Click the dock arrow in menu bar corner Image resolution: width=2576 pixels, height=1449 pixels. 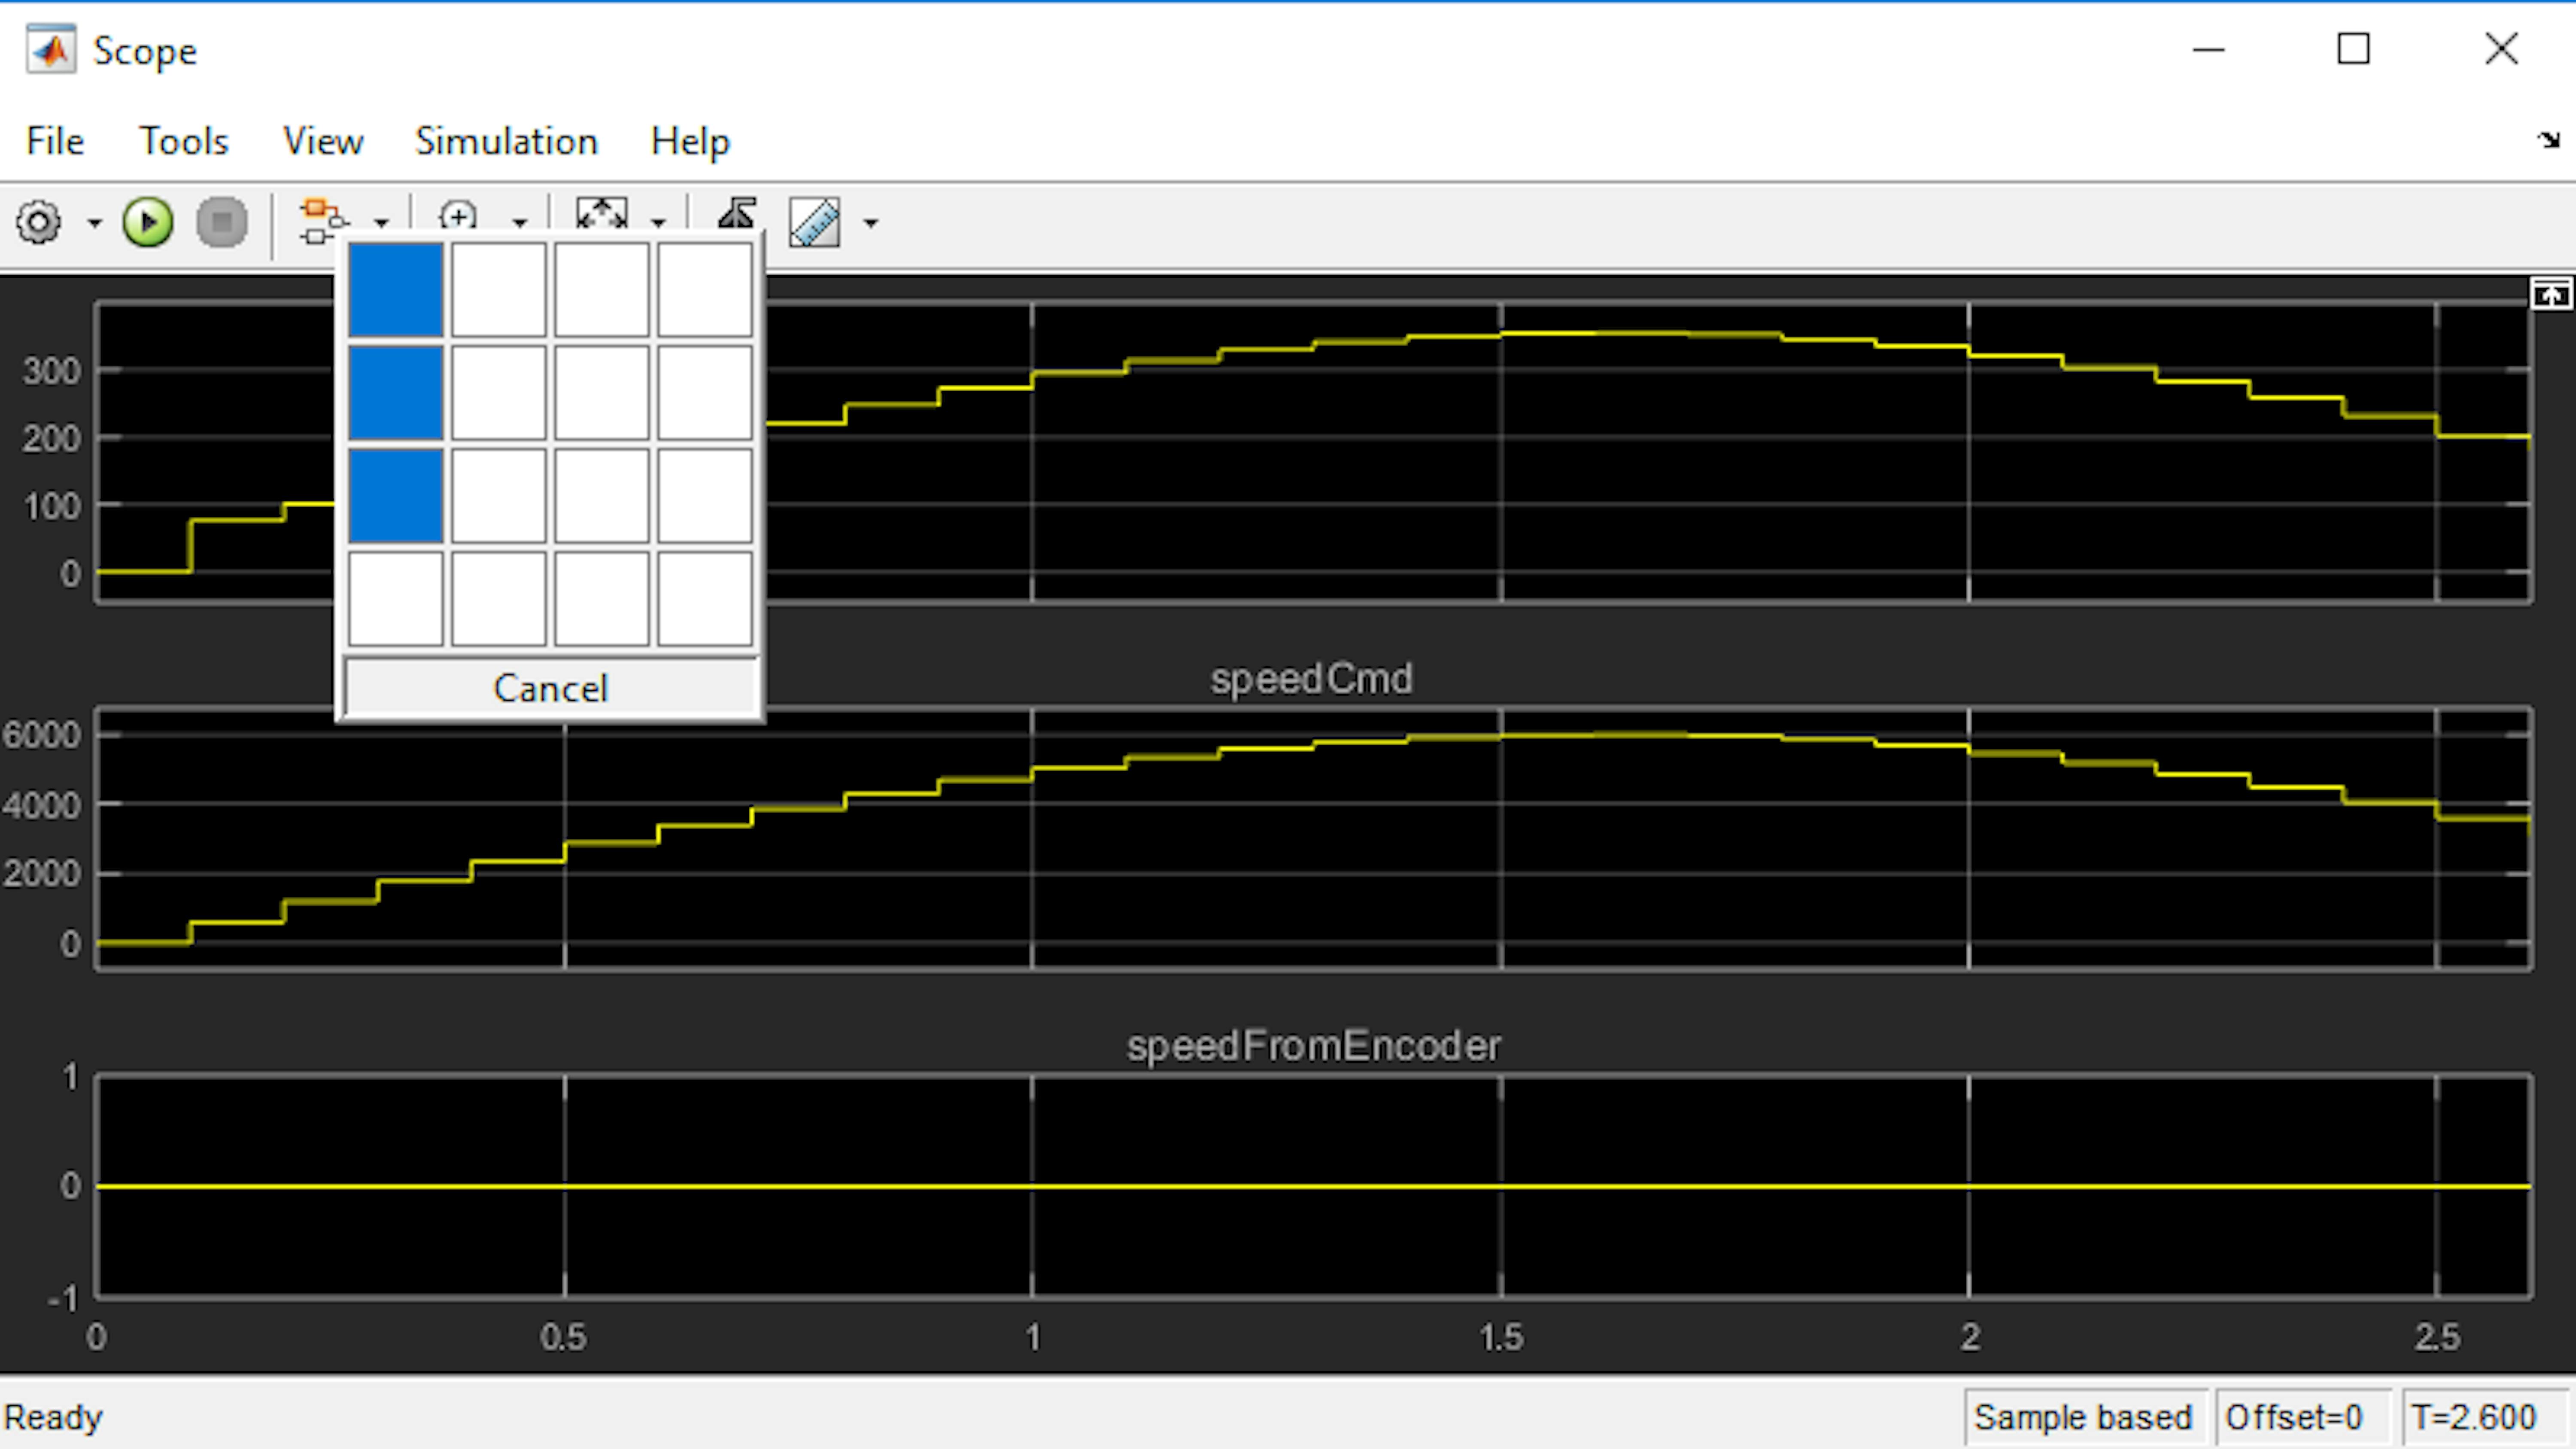tap(2548, 140)
